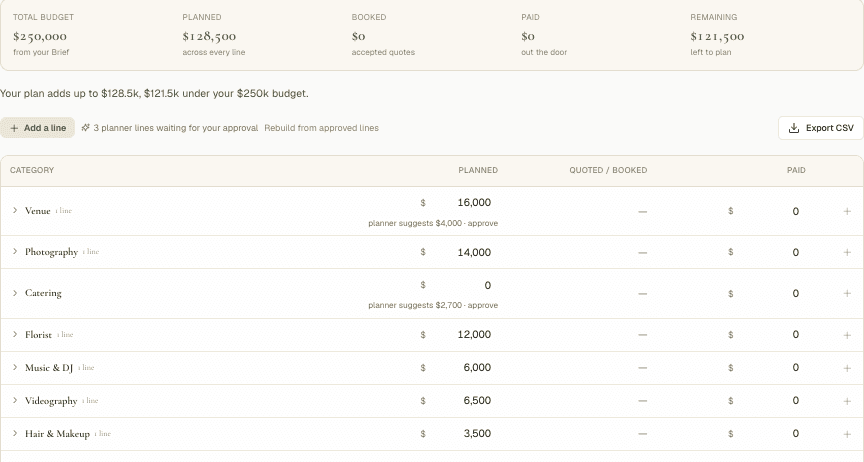The height and width of the screenshot is (462, 864).
Task: Expand the Videography category chevron
Action: 15,400
